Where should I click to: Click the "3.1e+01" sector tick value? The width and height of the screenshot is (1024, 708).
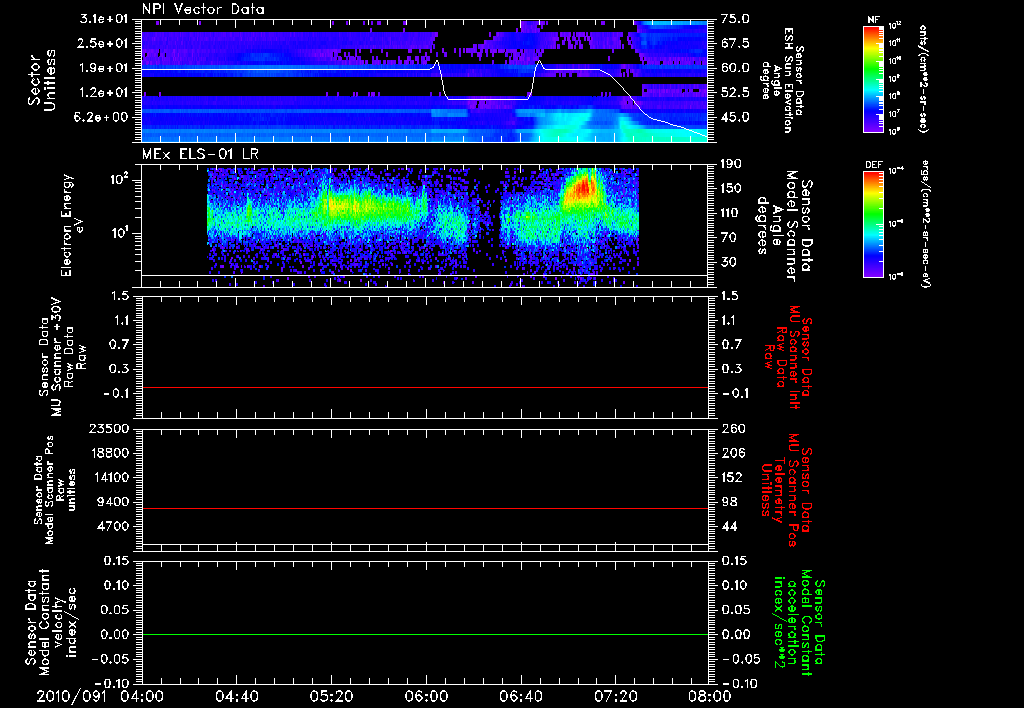tap(104, 19)
